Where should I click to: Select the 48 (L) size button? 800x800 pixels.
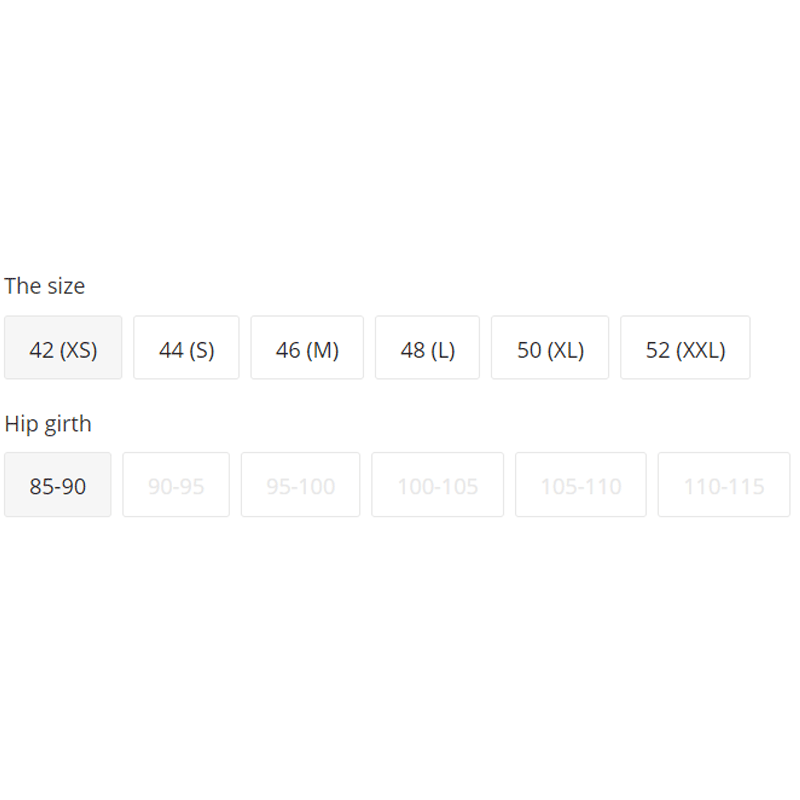[x=427, y=348]
